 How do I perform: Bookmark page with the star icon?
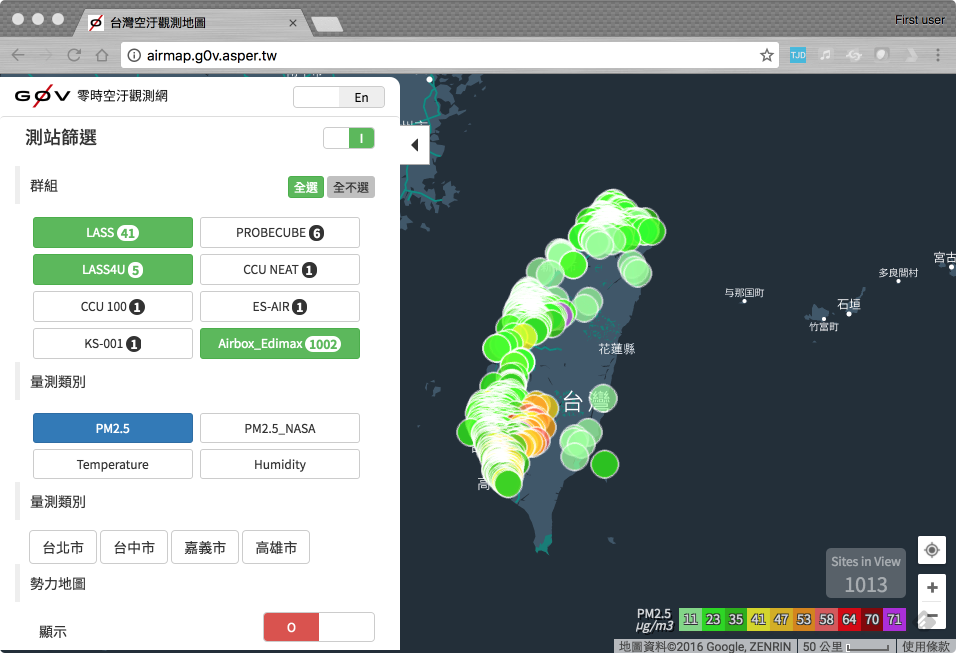pyautogui.click(x=767, y=55)
